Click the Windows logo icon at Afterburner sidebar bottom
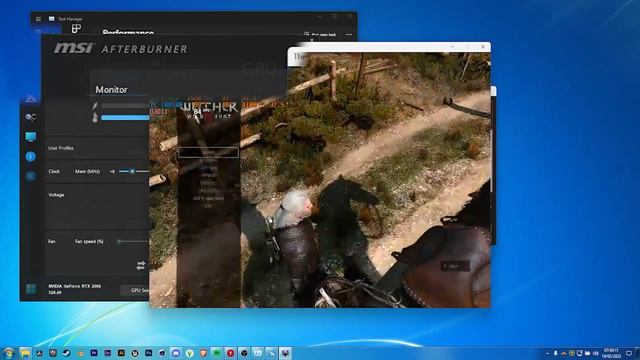 (x=31, y=289)
